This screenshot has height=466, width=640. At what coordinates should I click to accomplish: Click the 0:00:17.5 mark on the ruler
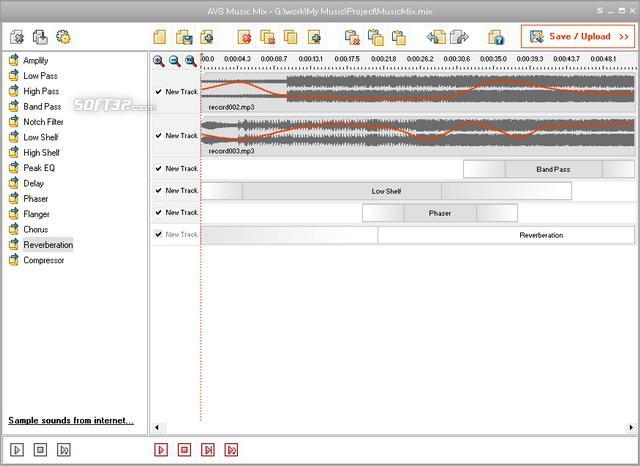point(347,59)
